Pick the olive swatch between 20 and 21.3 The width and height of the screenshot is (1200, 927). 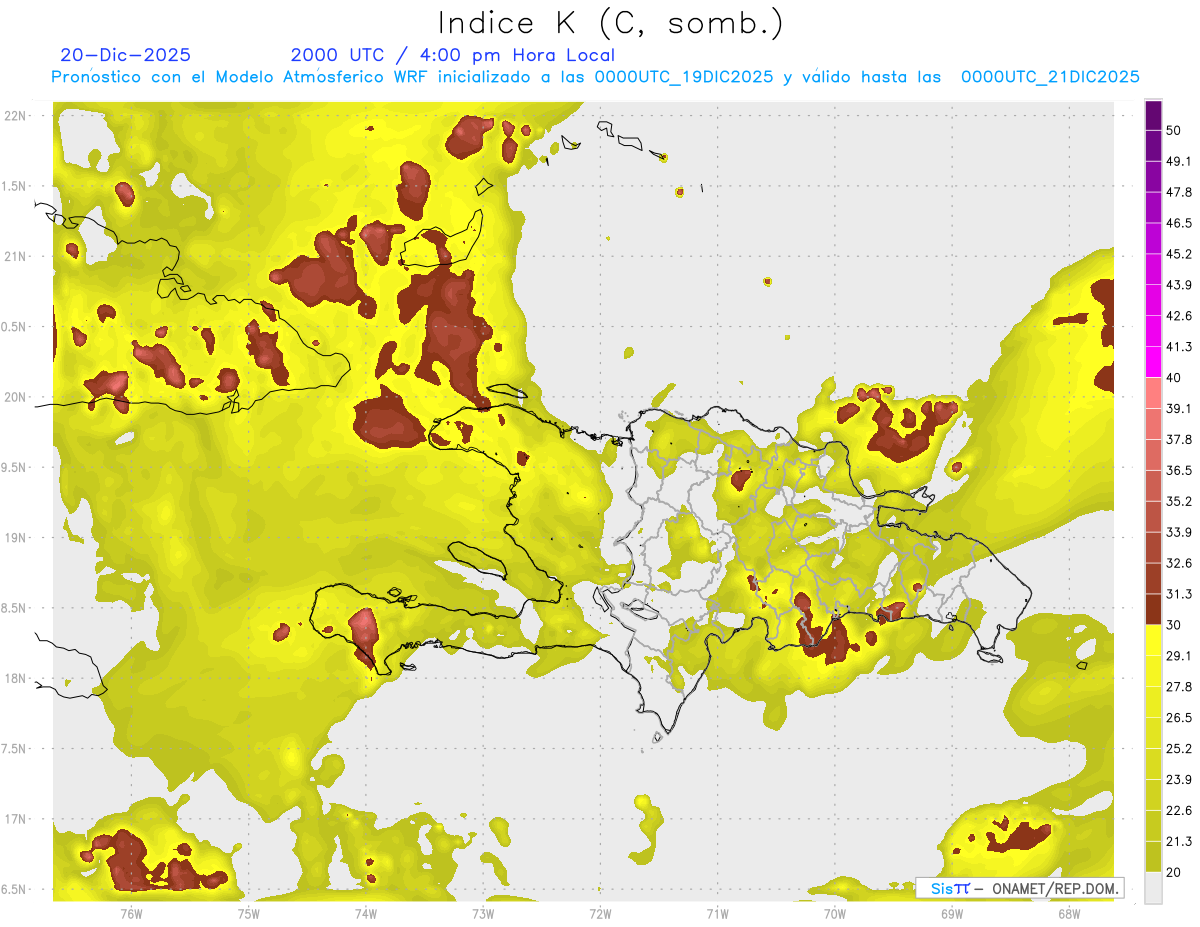[1154, 856]
